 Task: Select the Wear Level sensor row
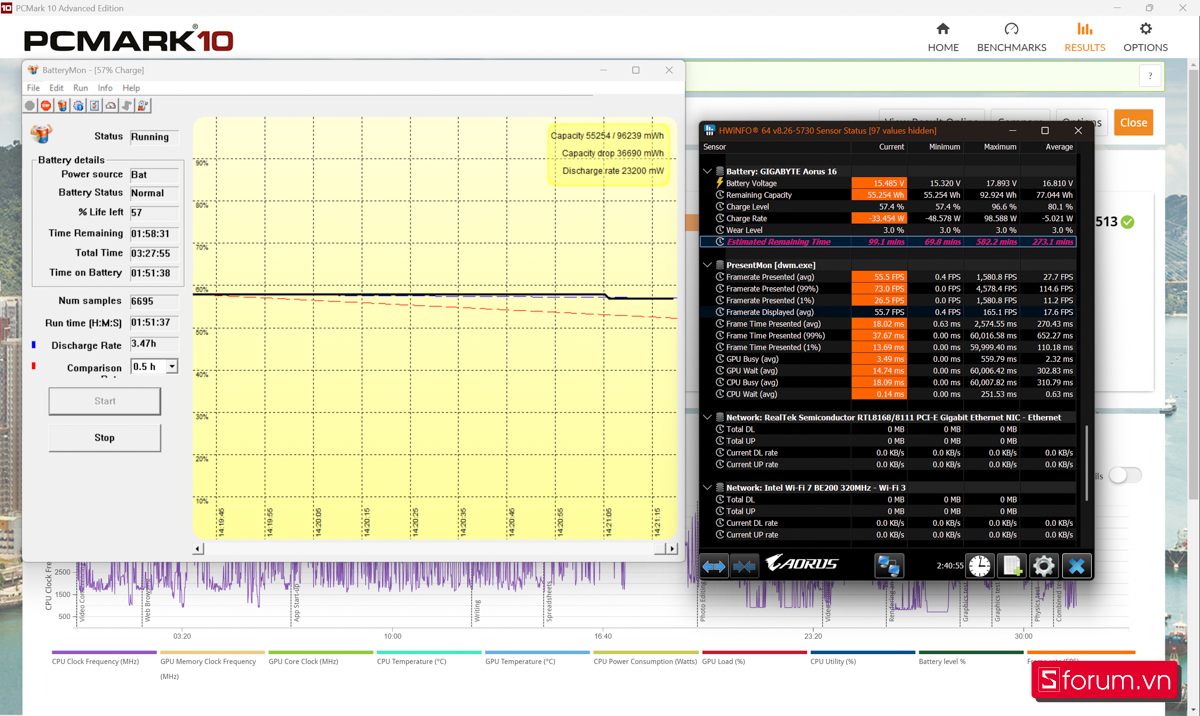coord(889,230)
